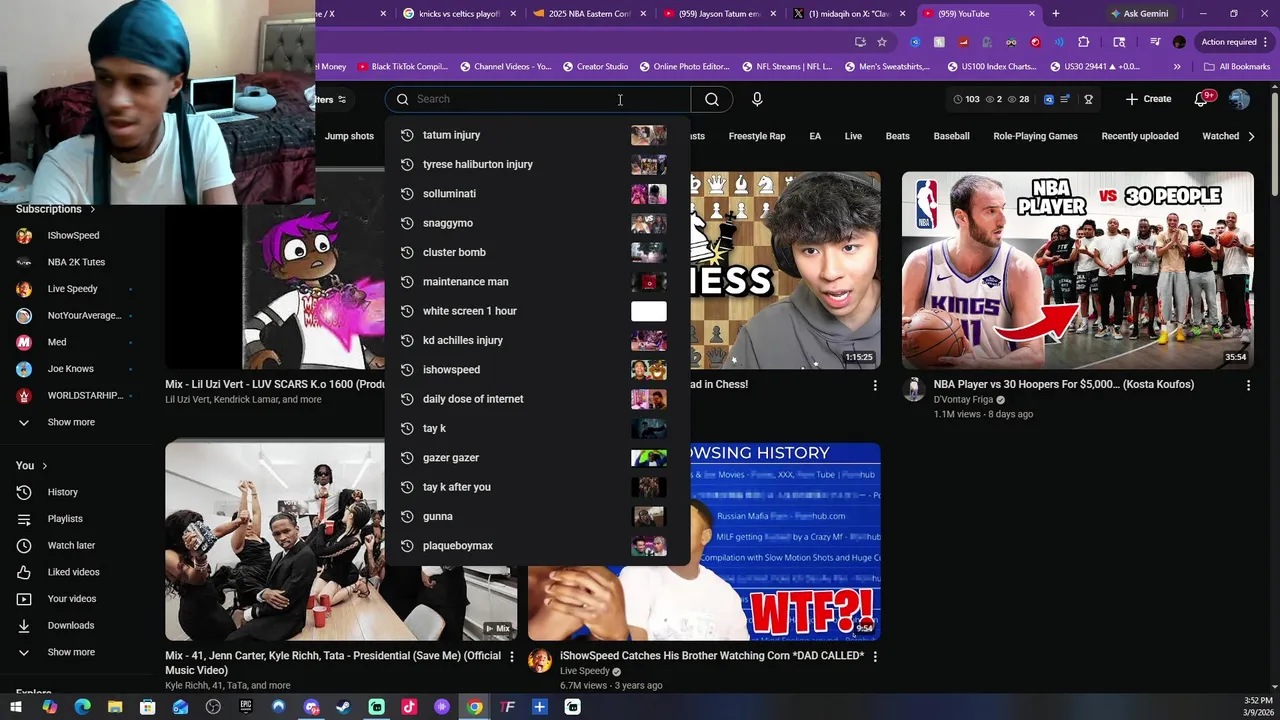Image resolution: width=1280 pixels, height=720 pixels.
Task: Select the Role-Playing Games chip
Action: coord(1035,136)
